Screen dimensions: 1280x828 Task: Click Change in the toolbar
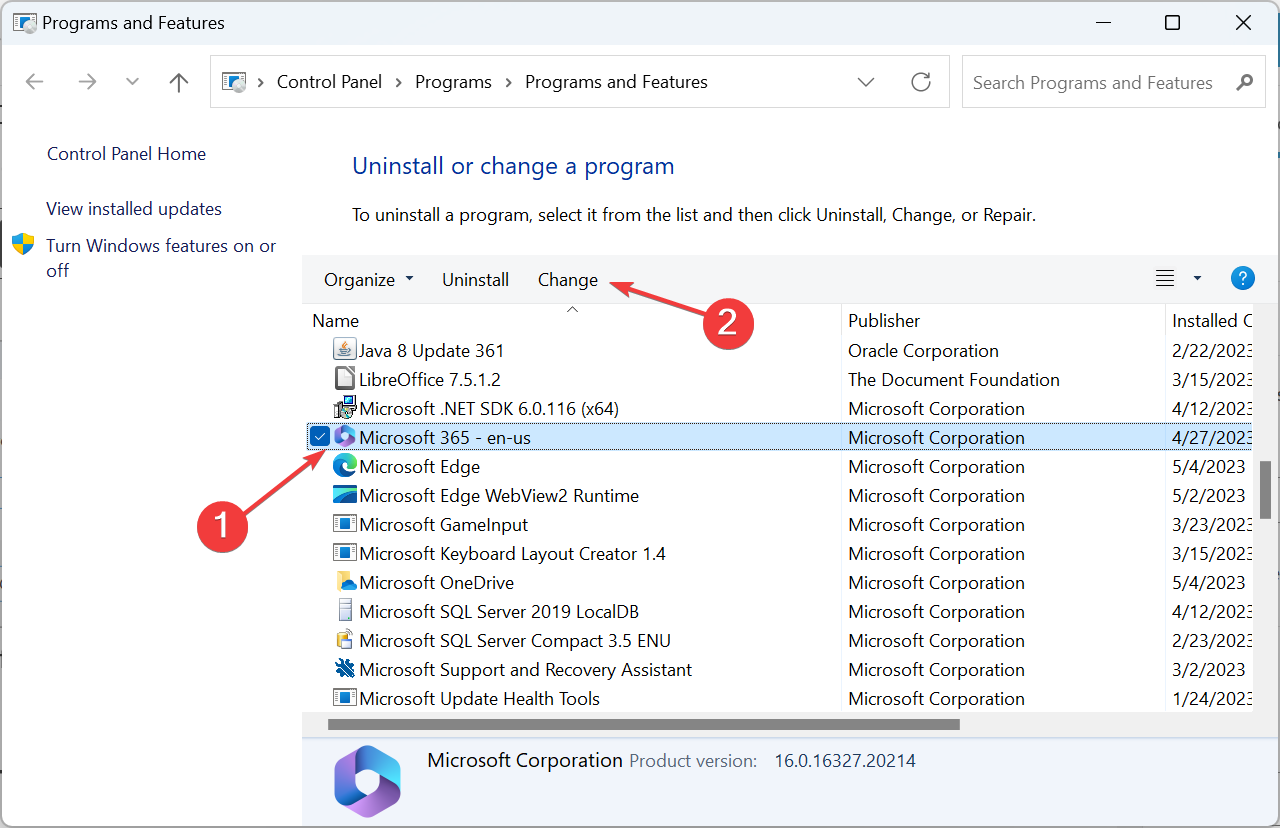(568, 280)
